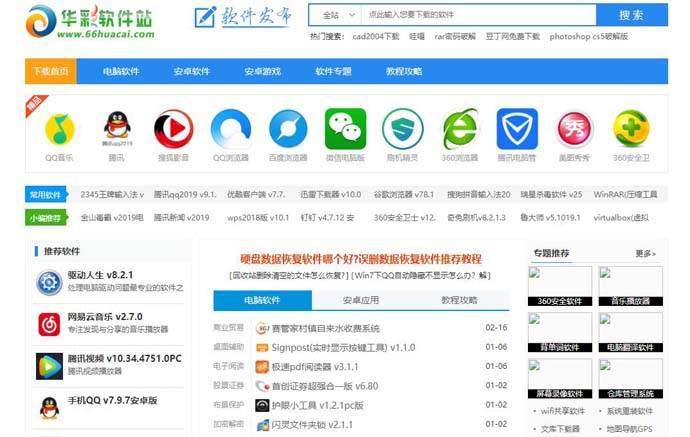Click the 腾讯视频 icon in recommended list

(49, 366)
